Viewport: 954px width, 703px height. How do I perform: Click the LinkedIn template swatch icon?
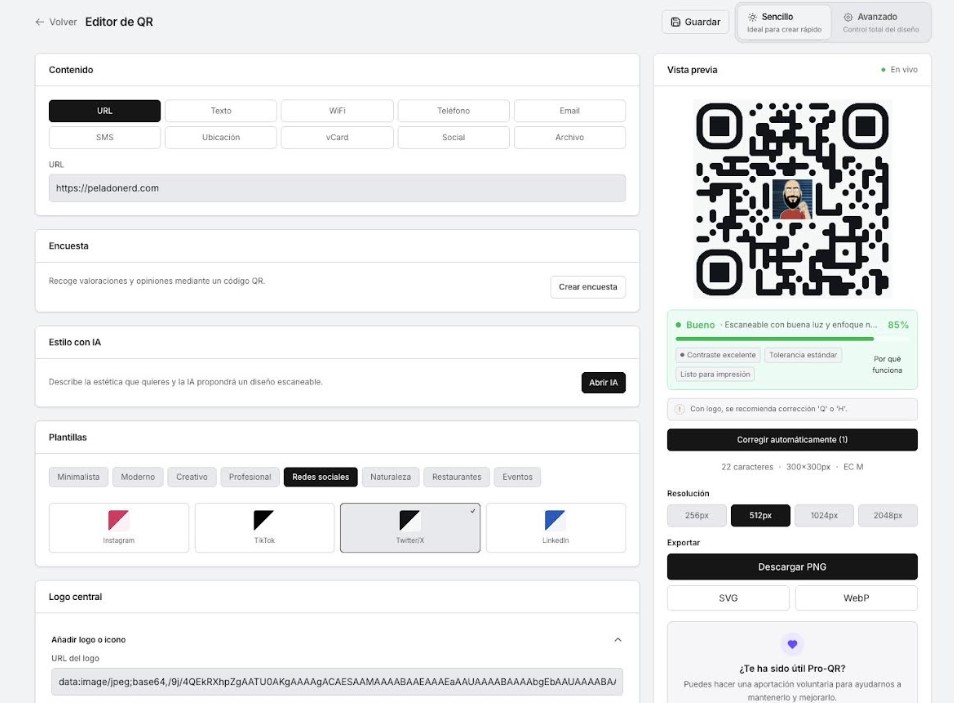tap(555, 520)
